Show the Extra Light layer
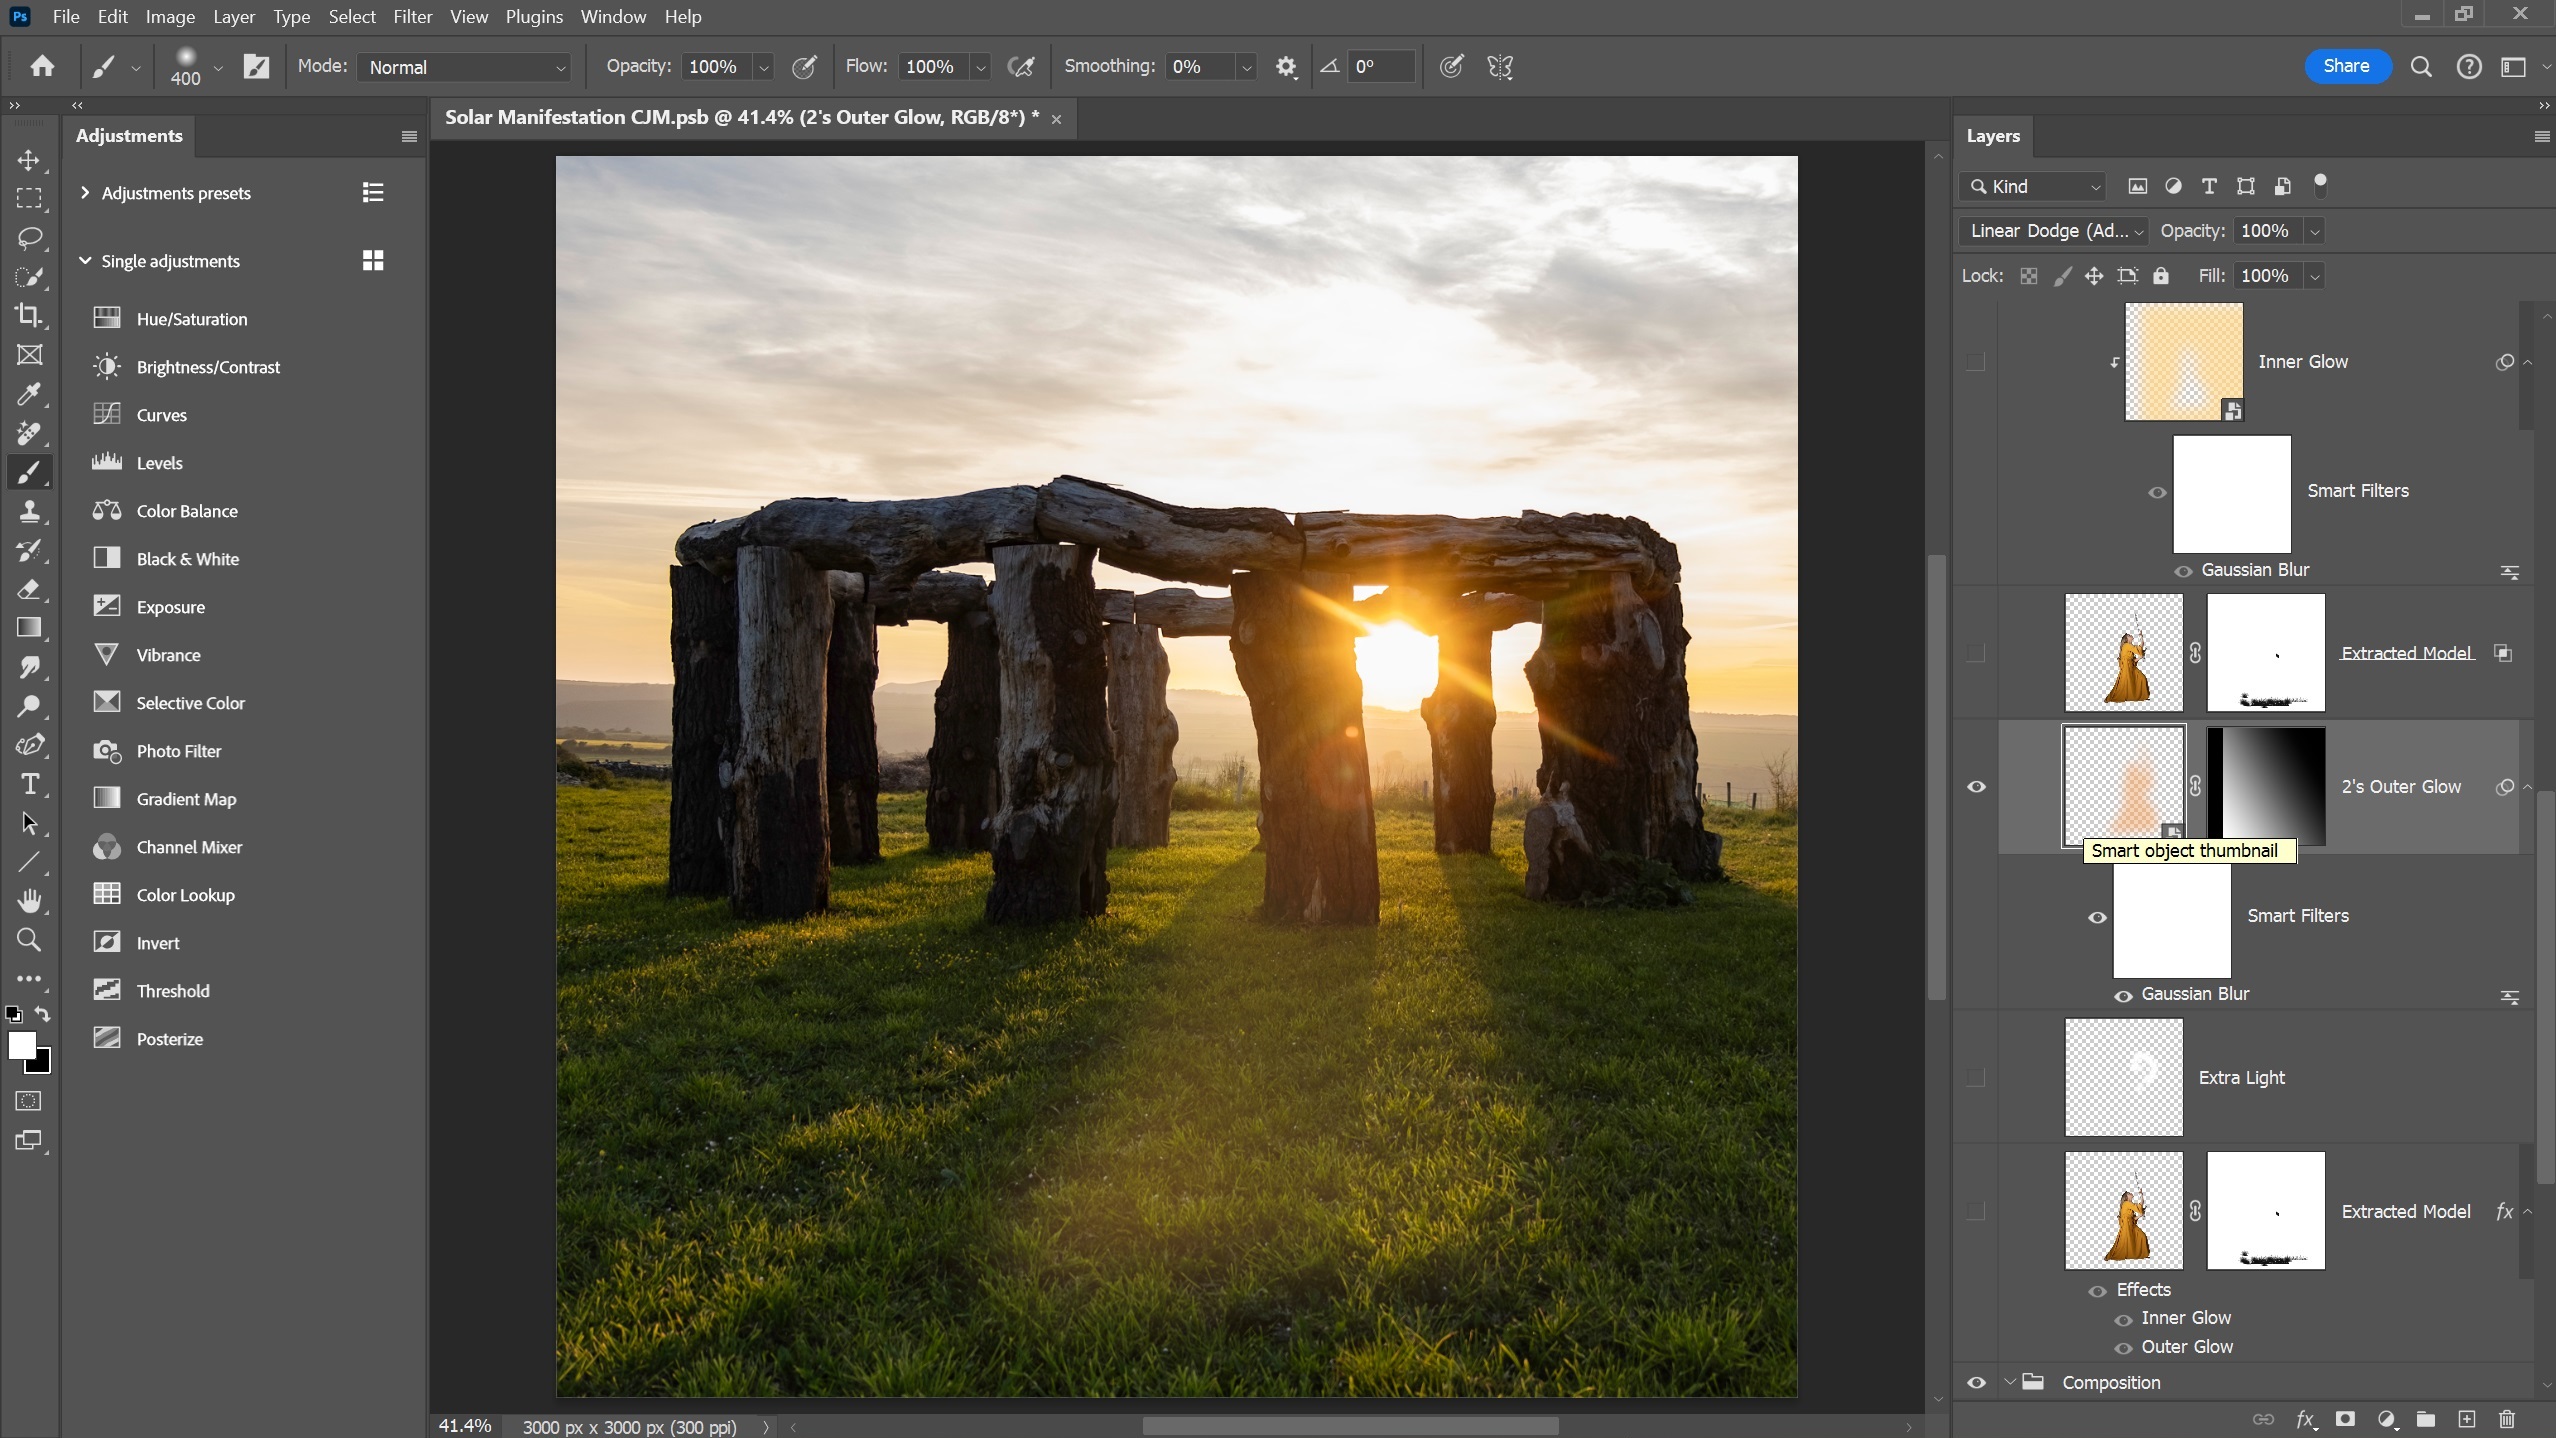 1976,1077
